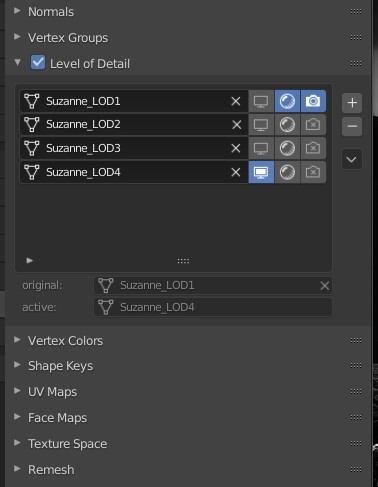
Task: Remove Suzanne_LOD3 with its X icon
Action: tap(236, 148)
